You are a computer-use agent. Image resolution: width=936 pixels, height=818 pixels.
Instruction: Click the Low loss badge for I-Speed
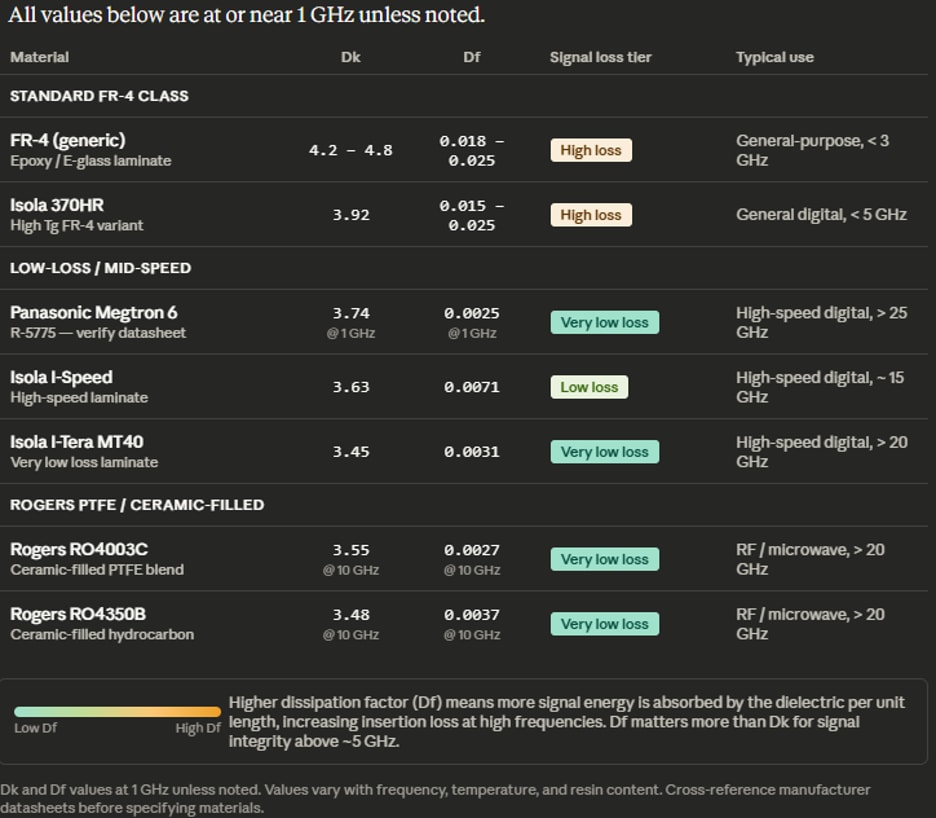pyautogui.click(x=589, y=387)
